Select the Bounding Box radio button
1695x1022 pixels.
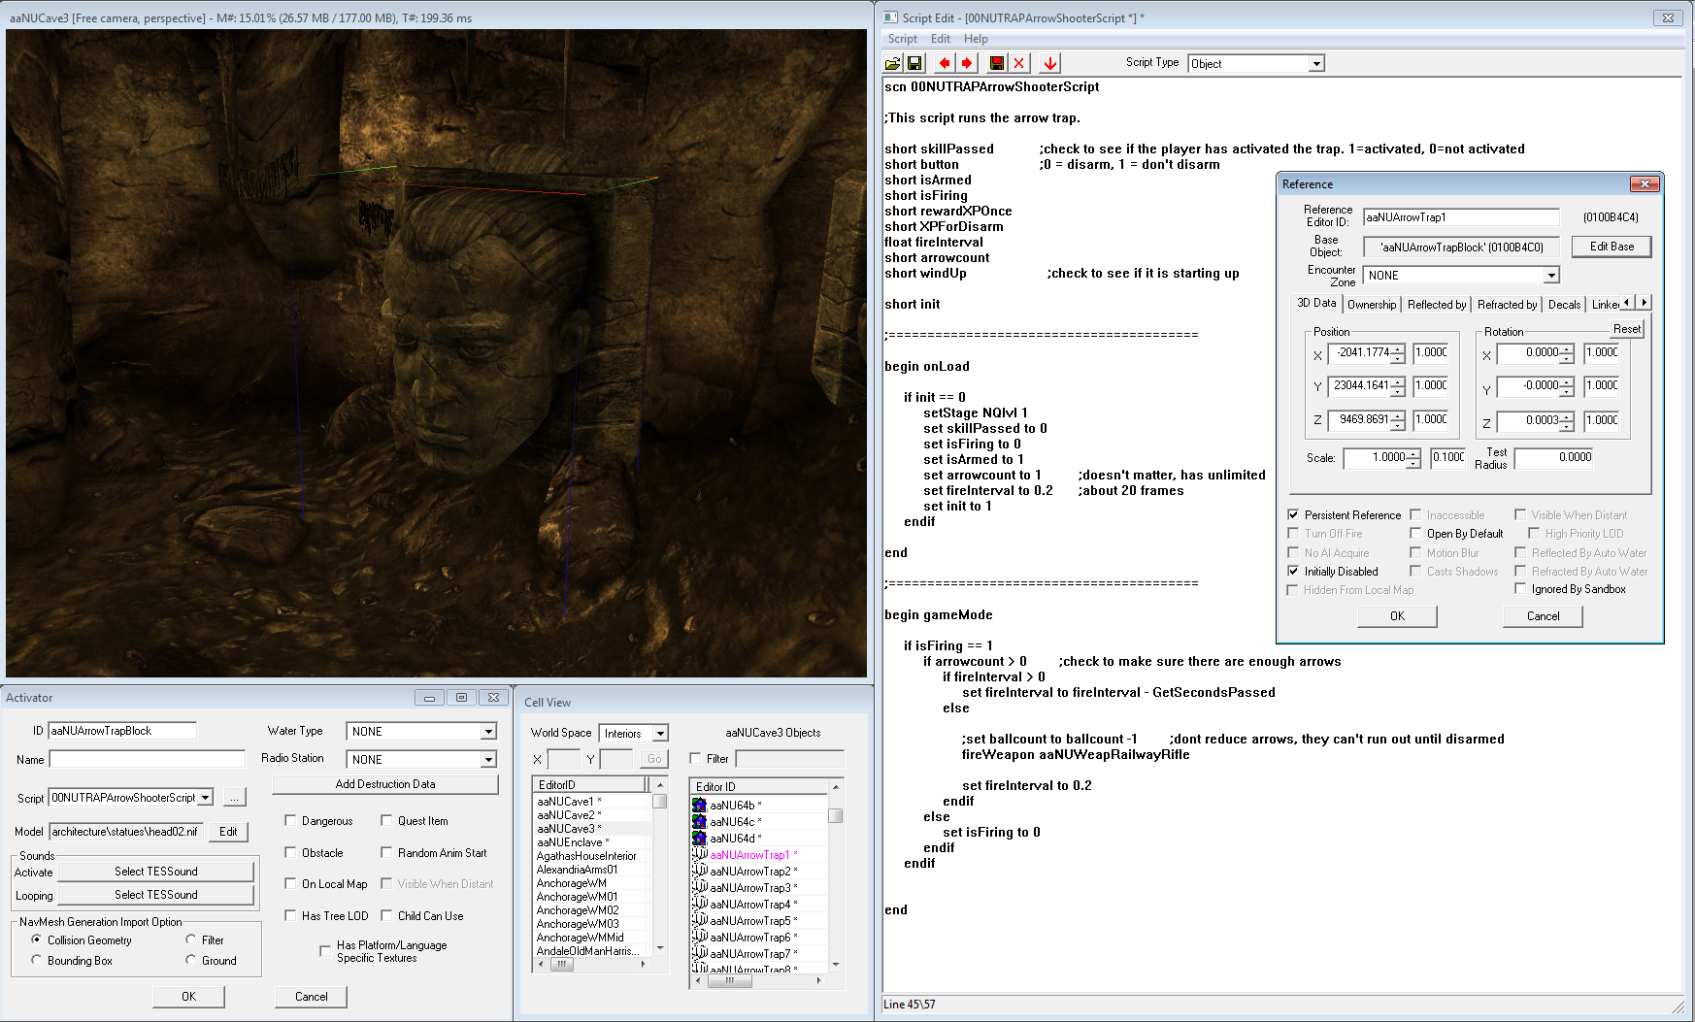(37, 960)
